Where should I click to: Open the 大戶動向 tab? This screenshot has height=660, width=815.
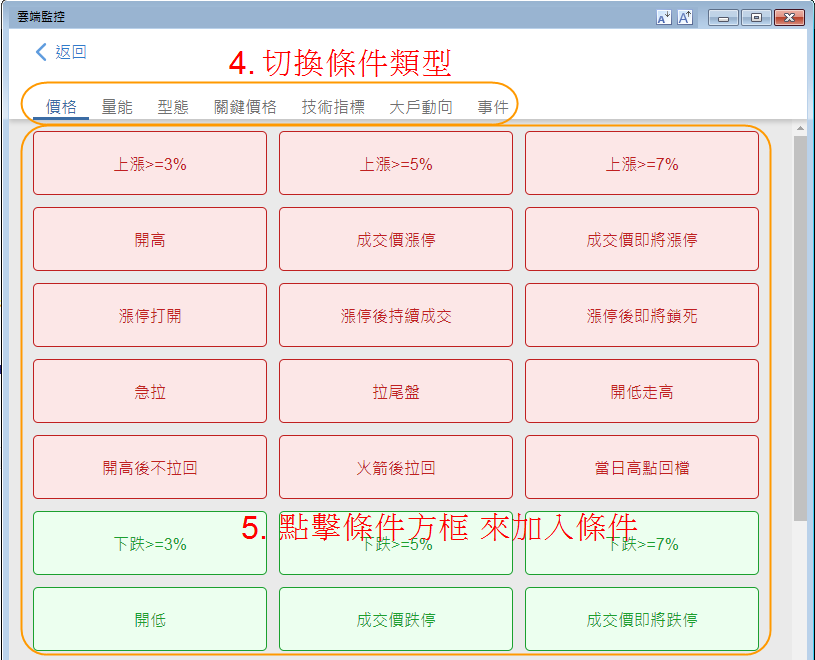click(x=421, y=107)
